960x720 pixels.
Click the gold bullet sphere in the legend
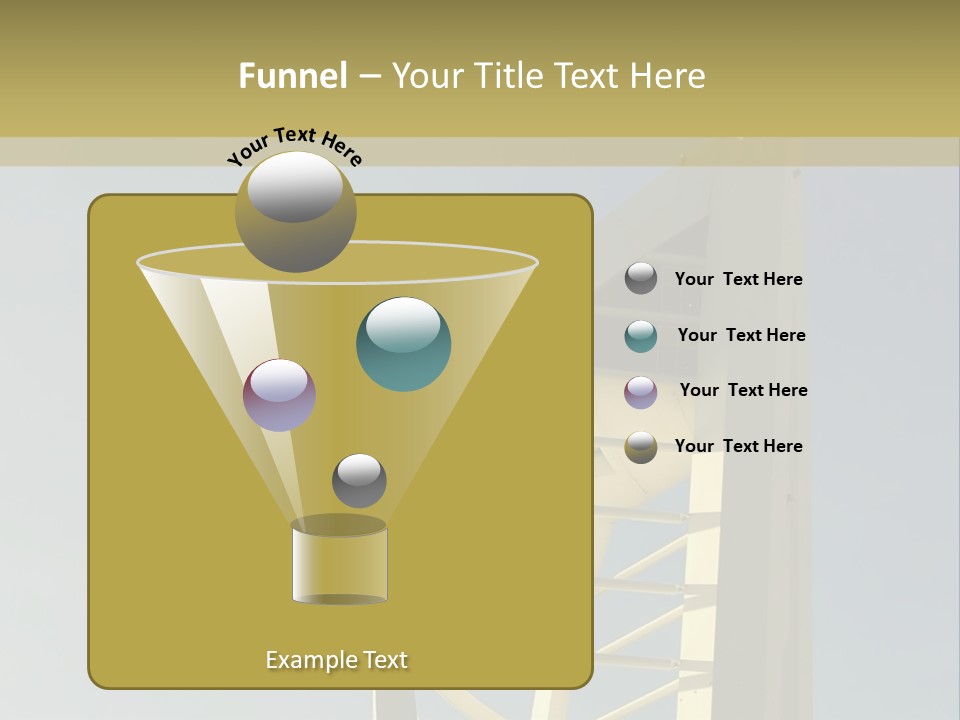pyautogui.click(x=639, y=446)
